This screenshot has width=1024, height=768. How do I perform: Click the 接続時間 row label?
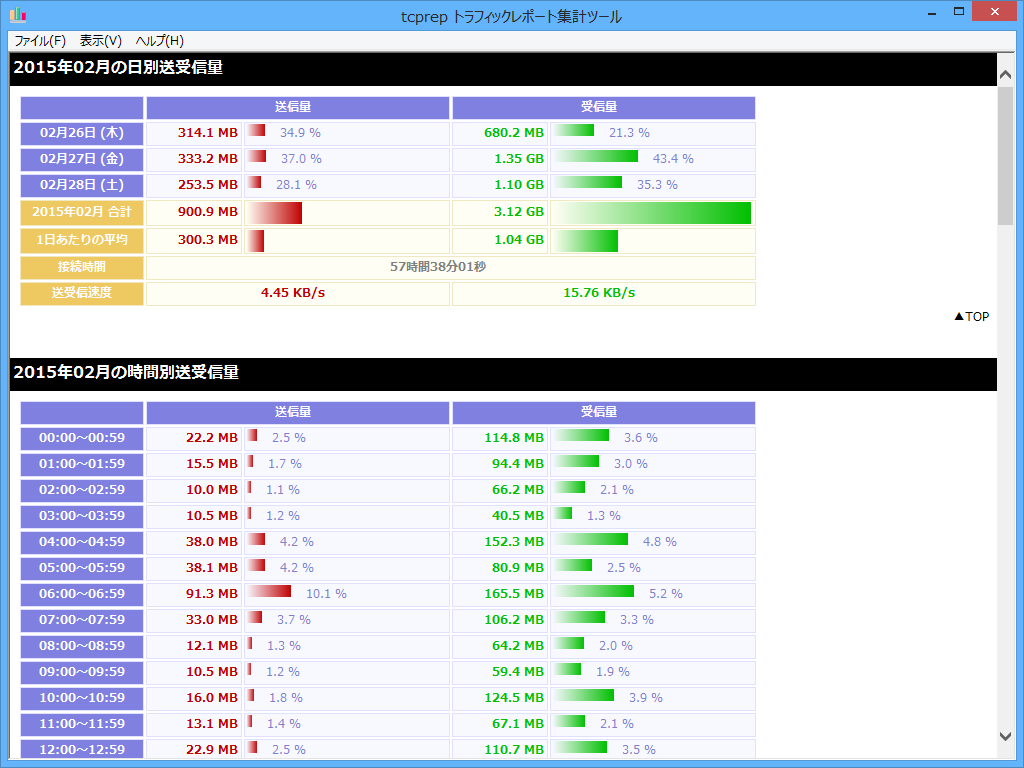tap(80, 267)
